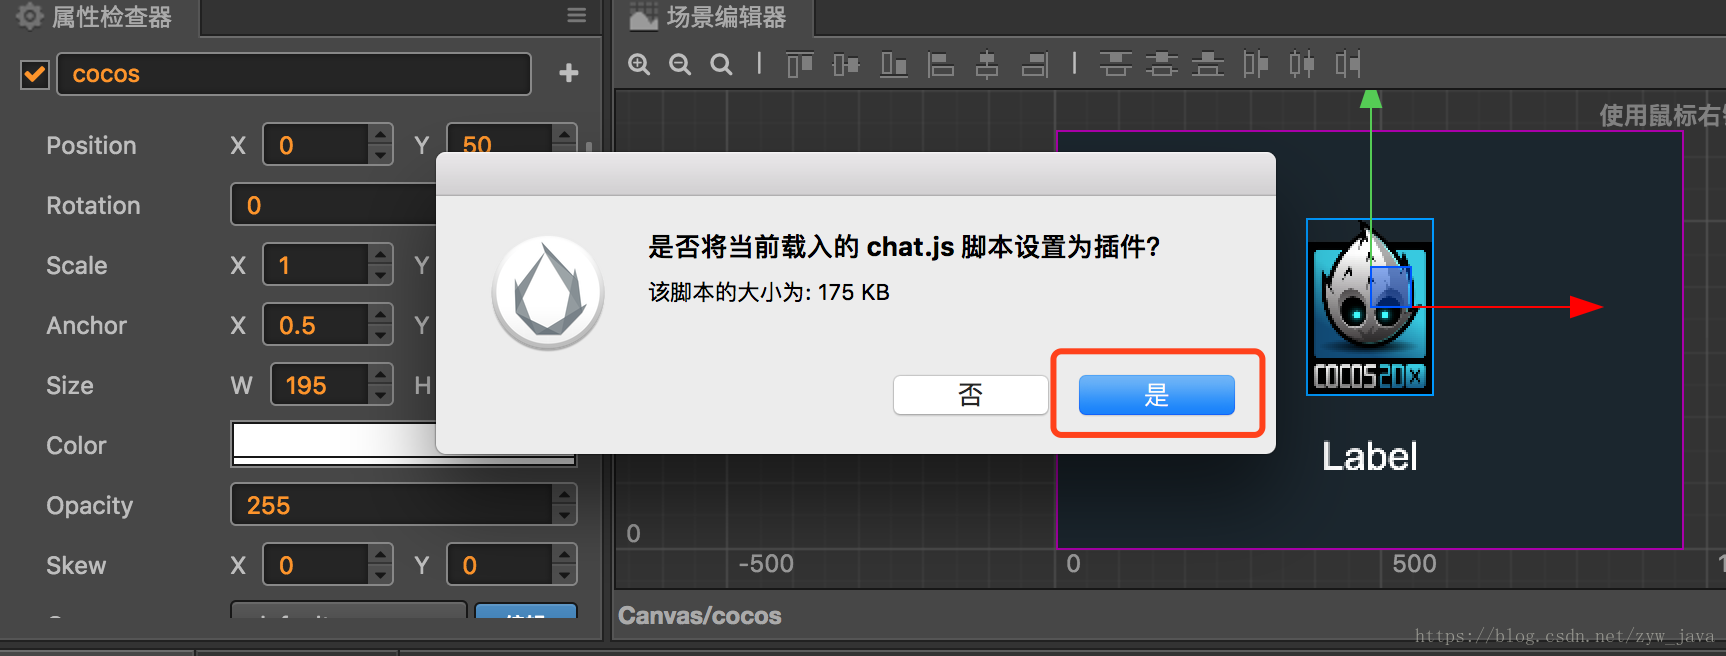
Task: Distribute nodes evenly by vertical centers
Action: click(1161, 65)
